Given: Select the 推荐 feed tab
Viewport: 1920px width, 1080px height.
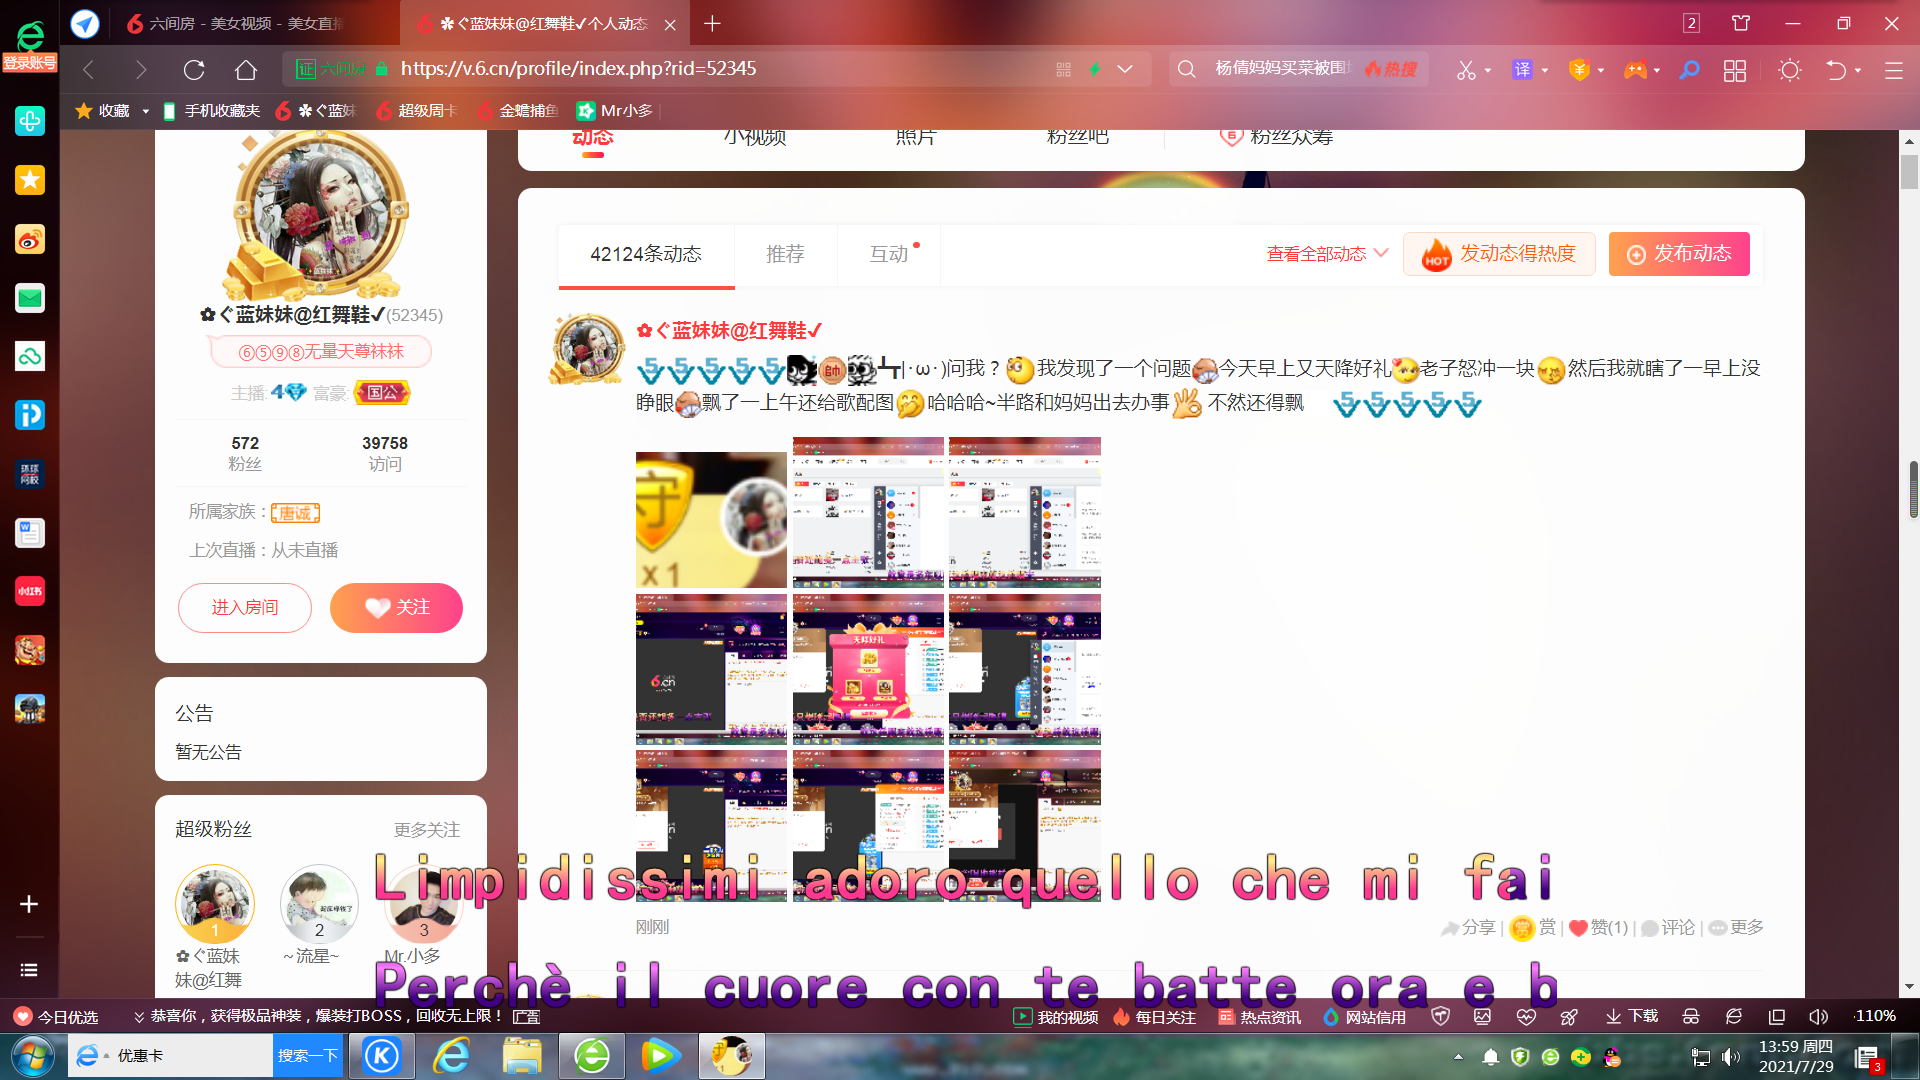Looking at the screenshot, I should tap(785, 254).
